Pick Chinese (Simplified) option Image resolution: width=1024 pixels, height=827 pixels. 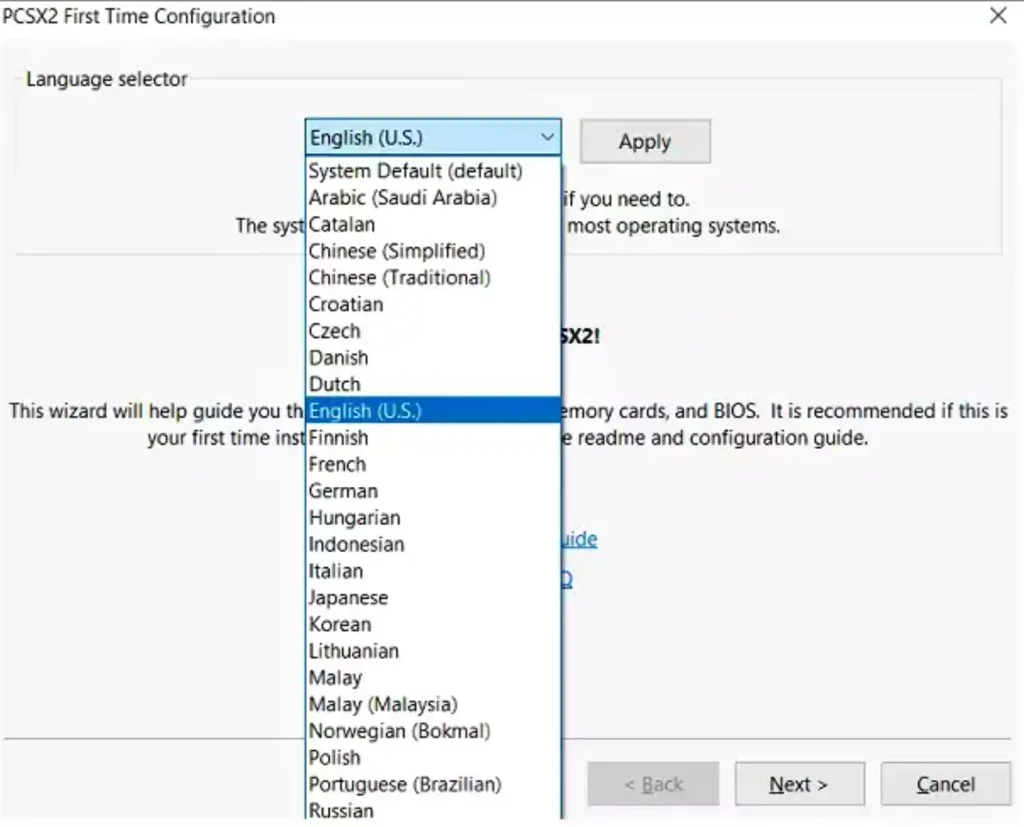coord(396,251)
